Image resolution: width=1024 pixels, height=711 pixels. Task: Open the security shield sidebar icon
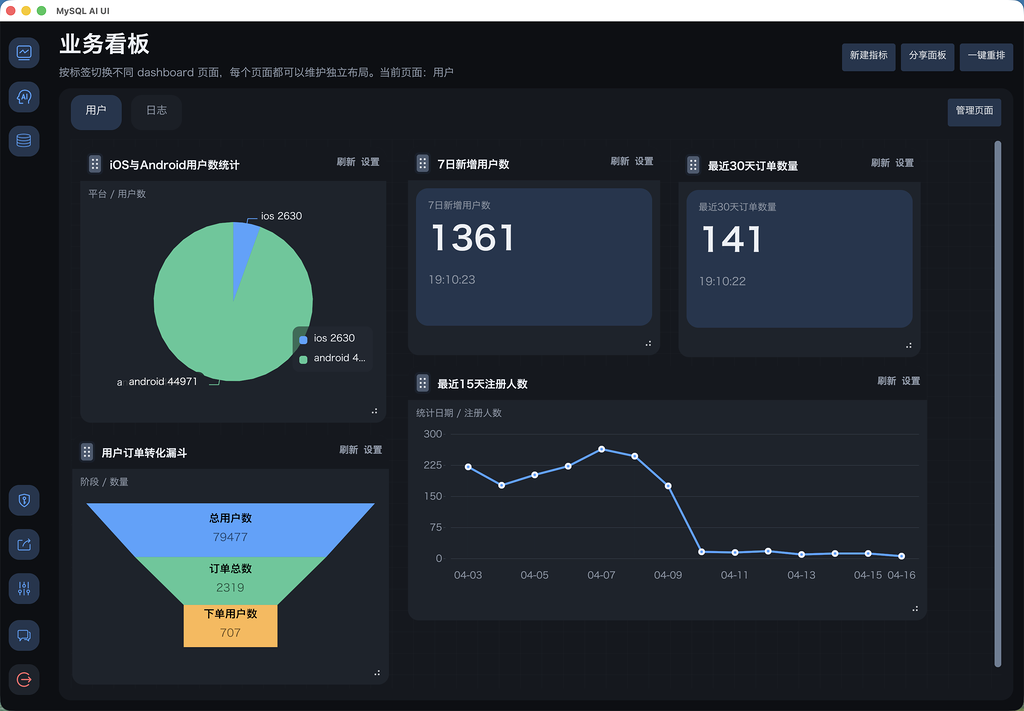24,500
